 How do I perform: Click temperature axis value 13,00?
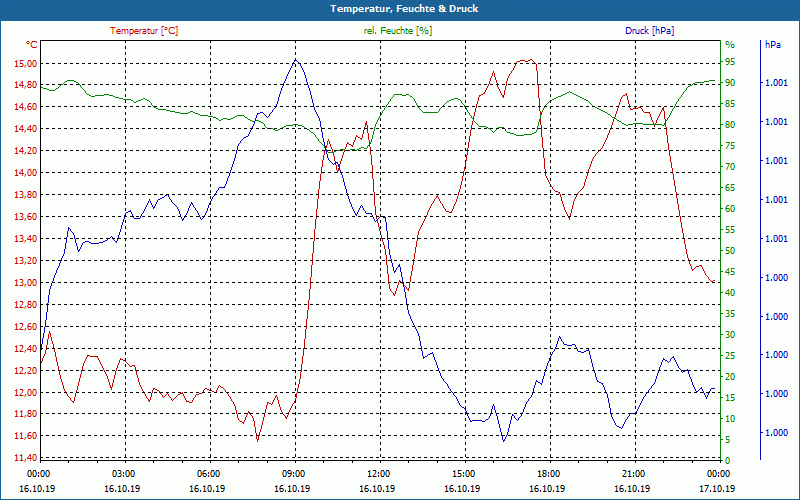click(x=28, y=282)
